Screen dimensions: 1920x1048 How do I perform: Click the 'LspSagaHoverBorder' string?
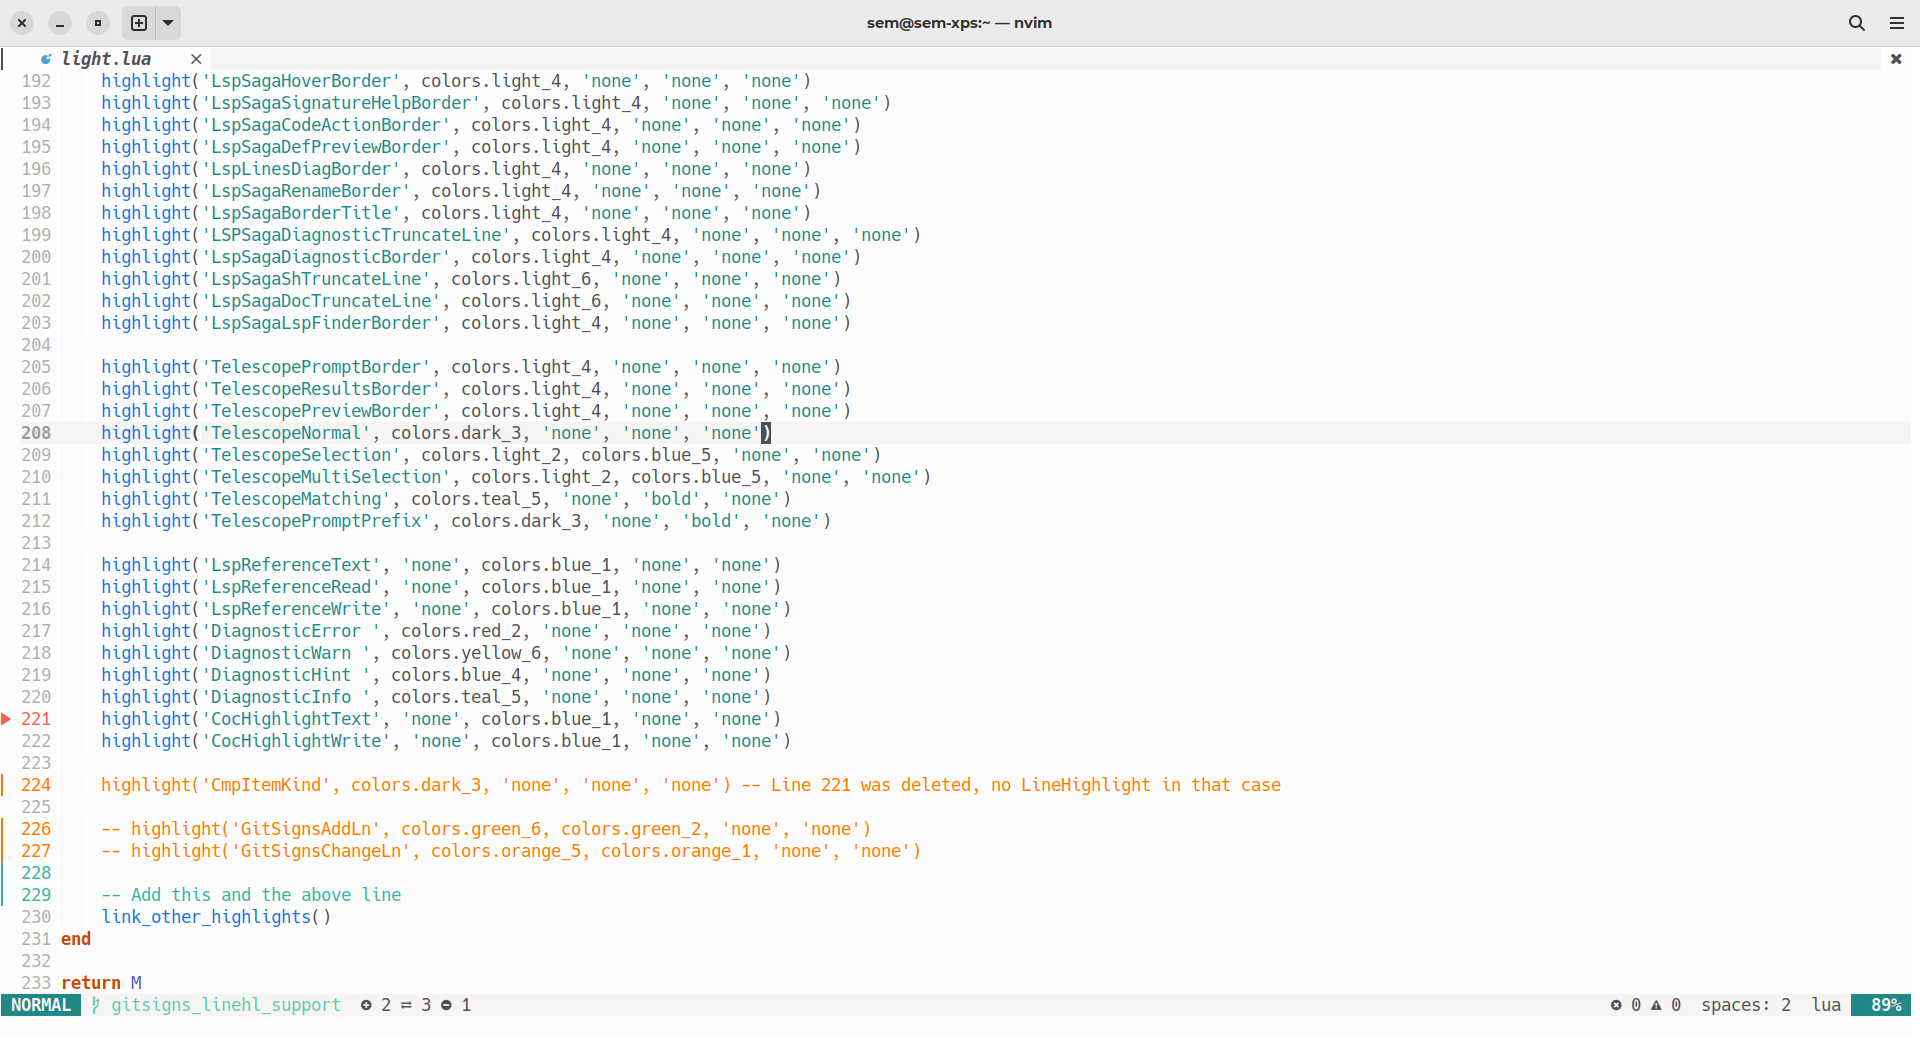tap(301, 81)
